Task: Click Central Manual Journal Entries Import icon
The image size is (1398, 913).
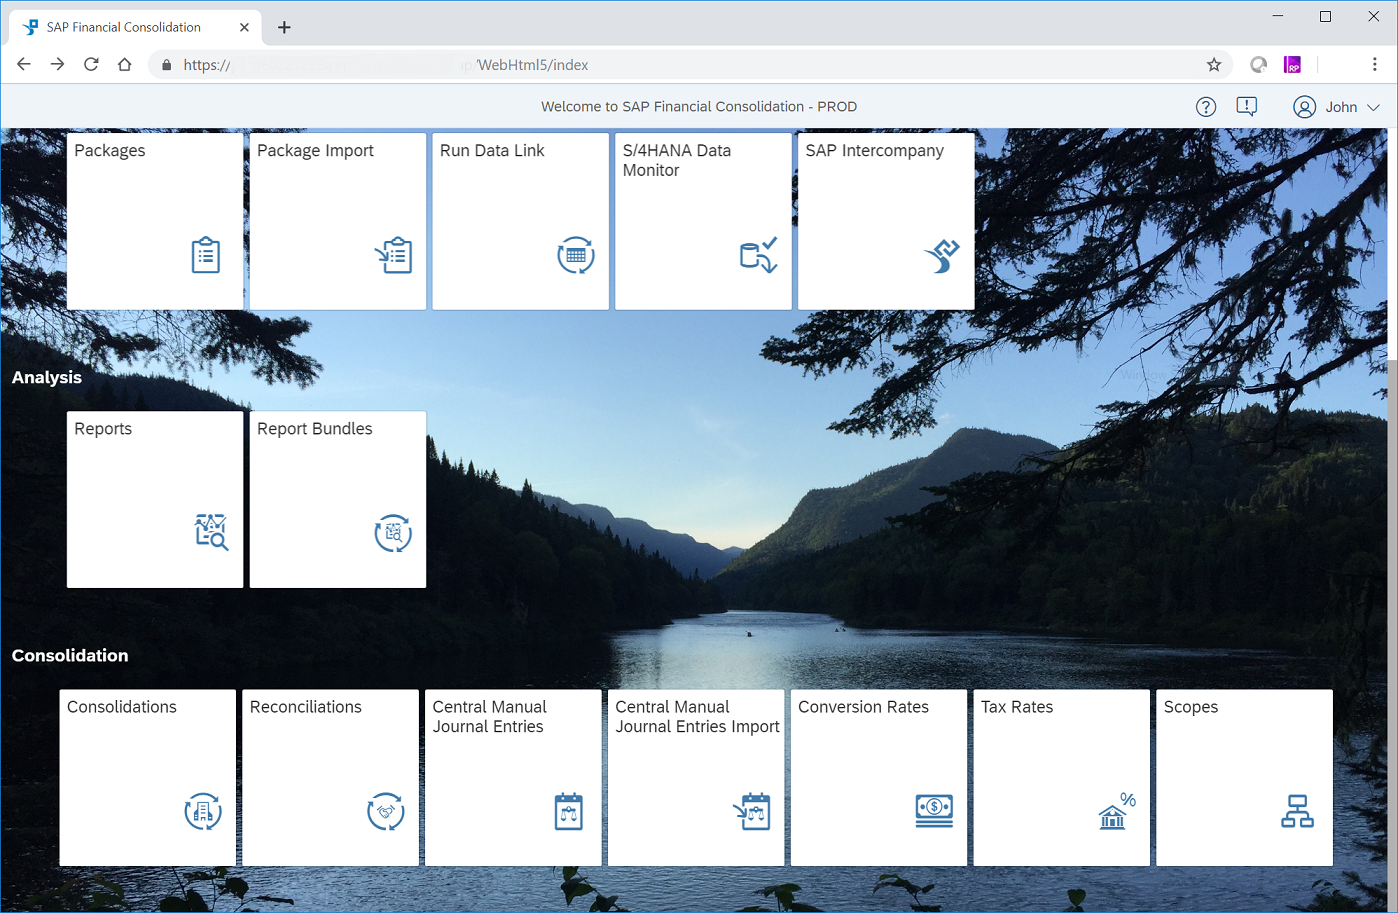Action: (x=751, y=811)
